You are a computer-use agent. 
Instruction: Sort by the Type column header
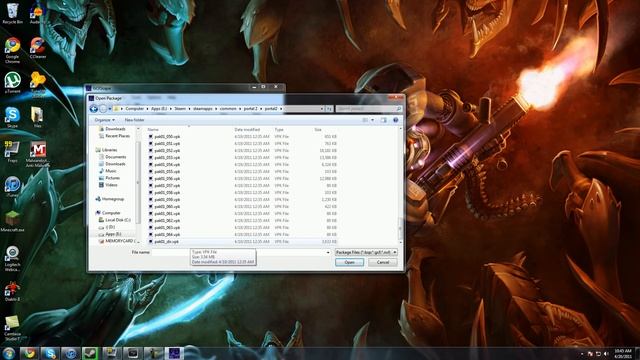click(279, 129)
